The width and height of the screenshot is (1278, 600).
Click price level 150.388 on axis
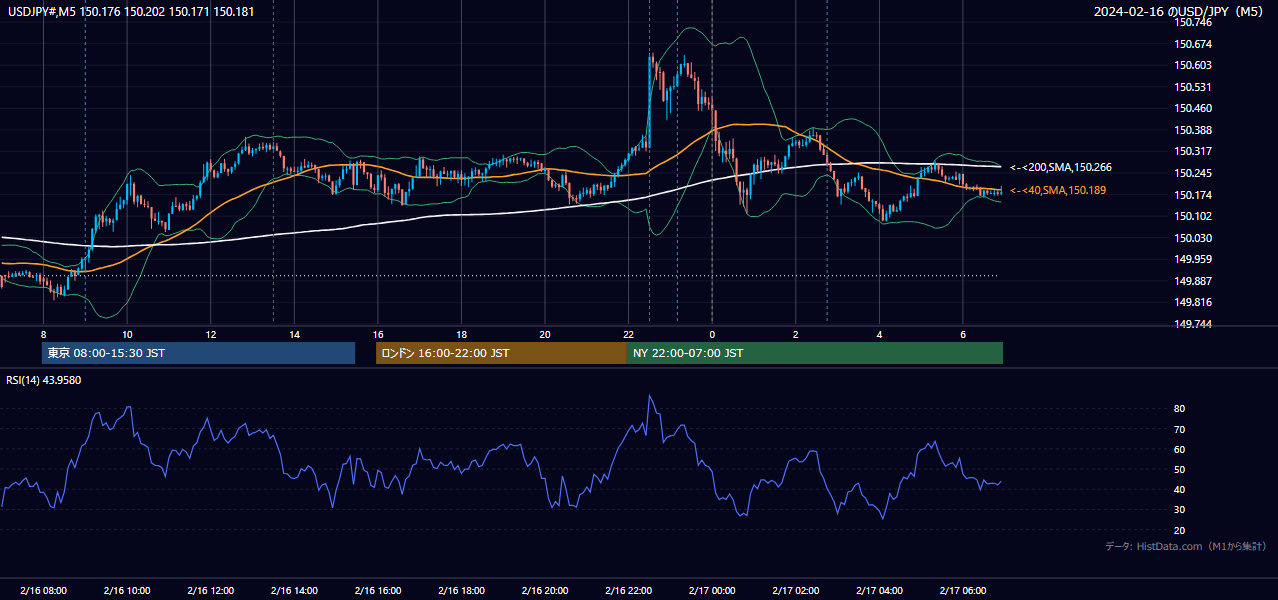point(1193,130)
